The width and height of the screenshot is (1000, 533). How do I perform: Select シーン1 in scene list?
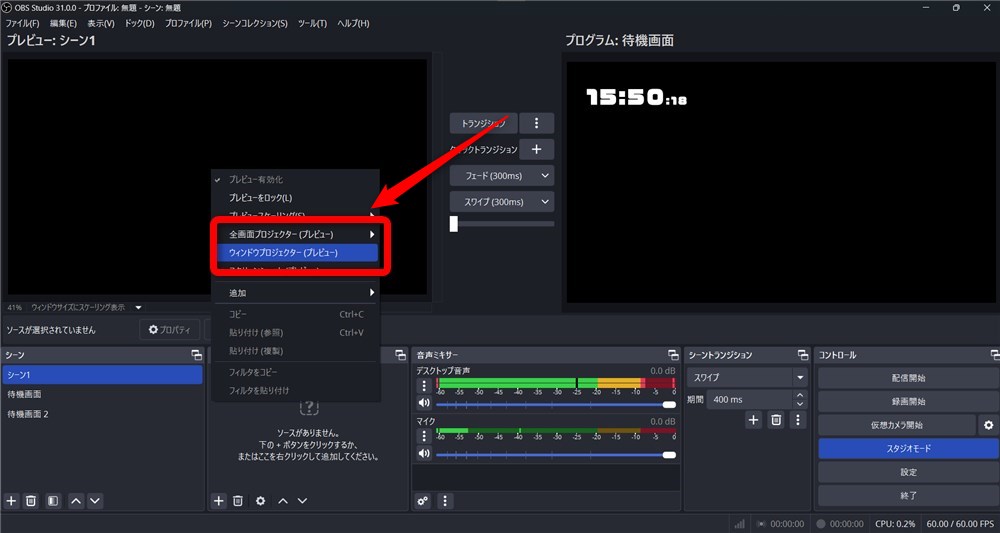point(102,375)
